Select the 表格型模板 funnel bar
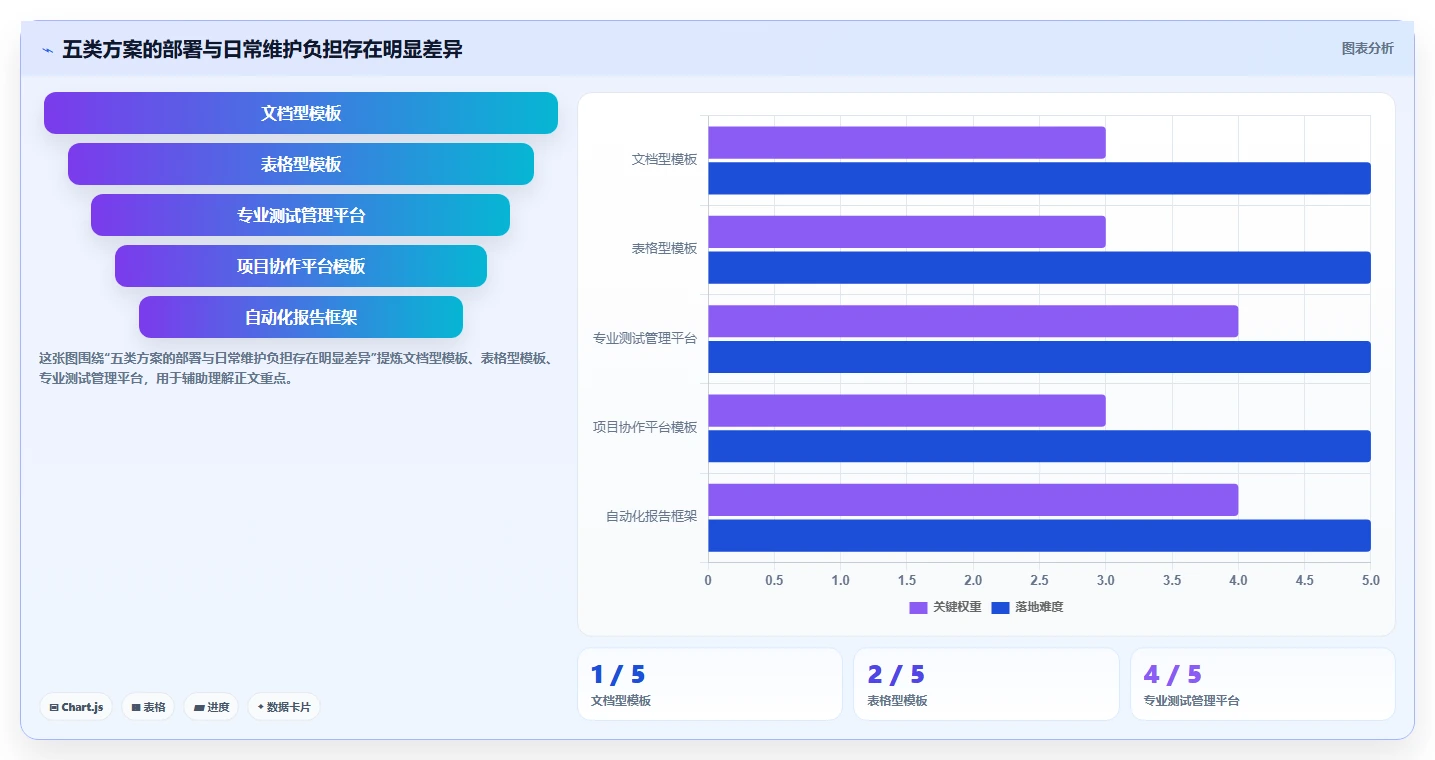Screen dimensions: 1435x760 pyautogui.click(x=301, y=164)
